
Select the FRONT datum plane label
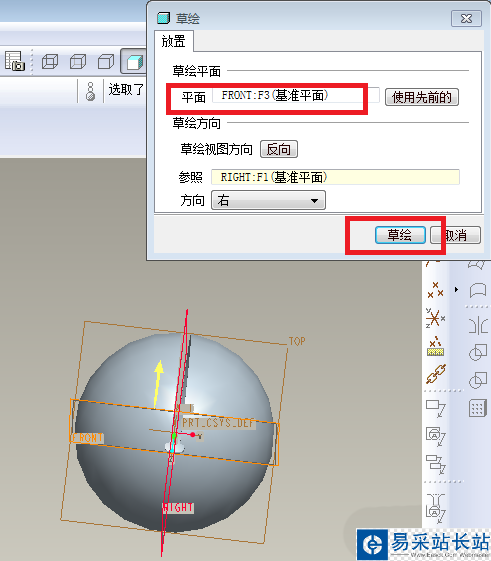pyautogui.click(x=87, y=438)
